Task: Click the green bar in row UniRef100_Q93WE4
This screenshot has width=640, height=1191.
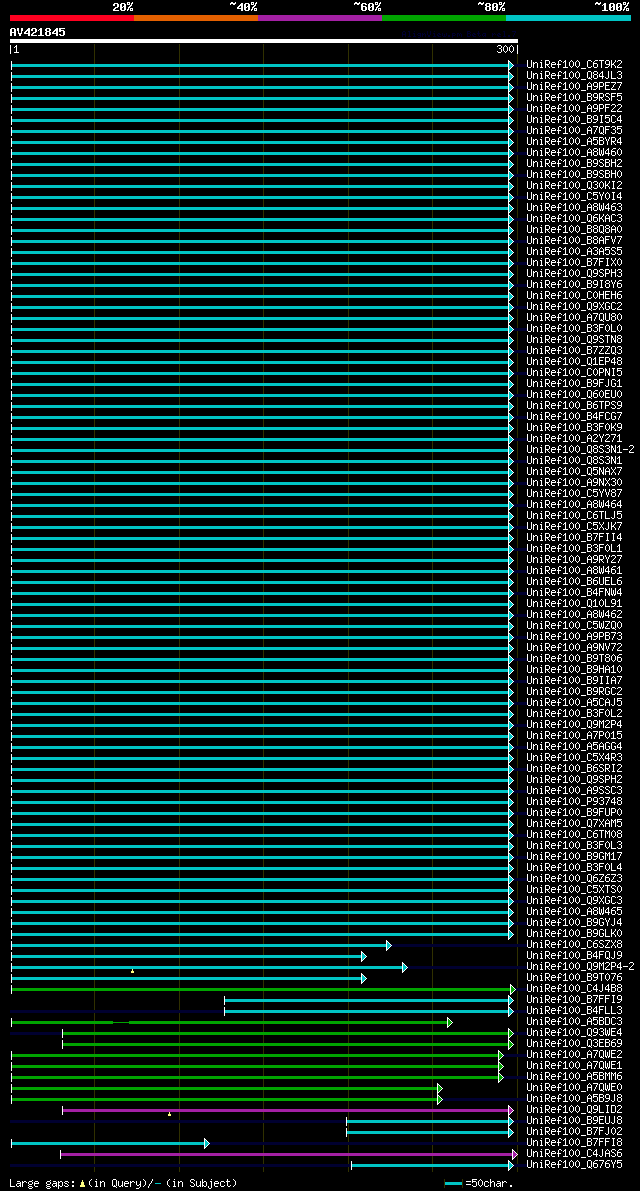Action: tap(288, 1034)
